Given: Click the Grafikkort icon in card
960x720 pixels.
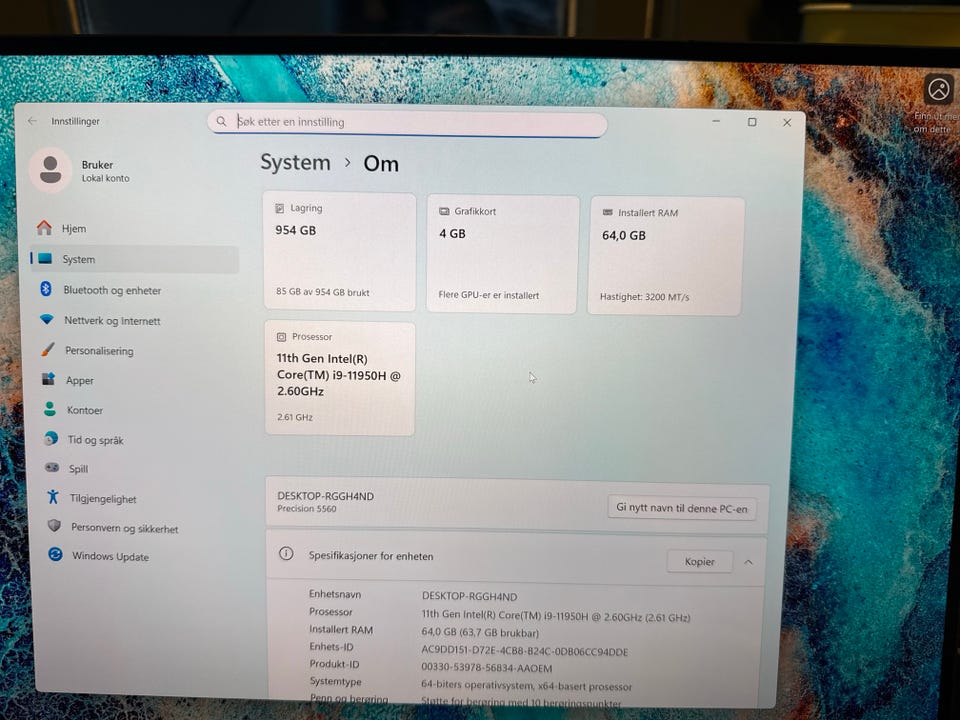Looking at the screenshot, I should click(444, 211).
